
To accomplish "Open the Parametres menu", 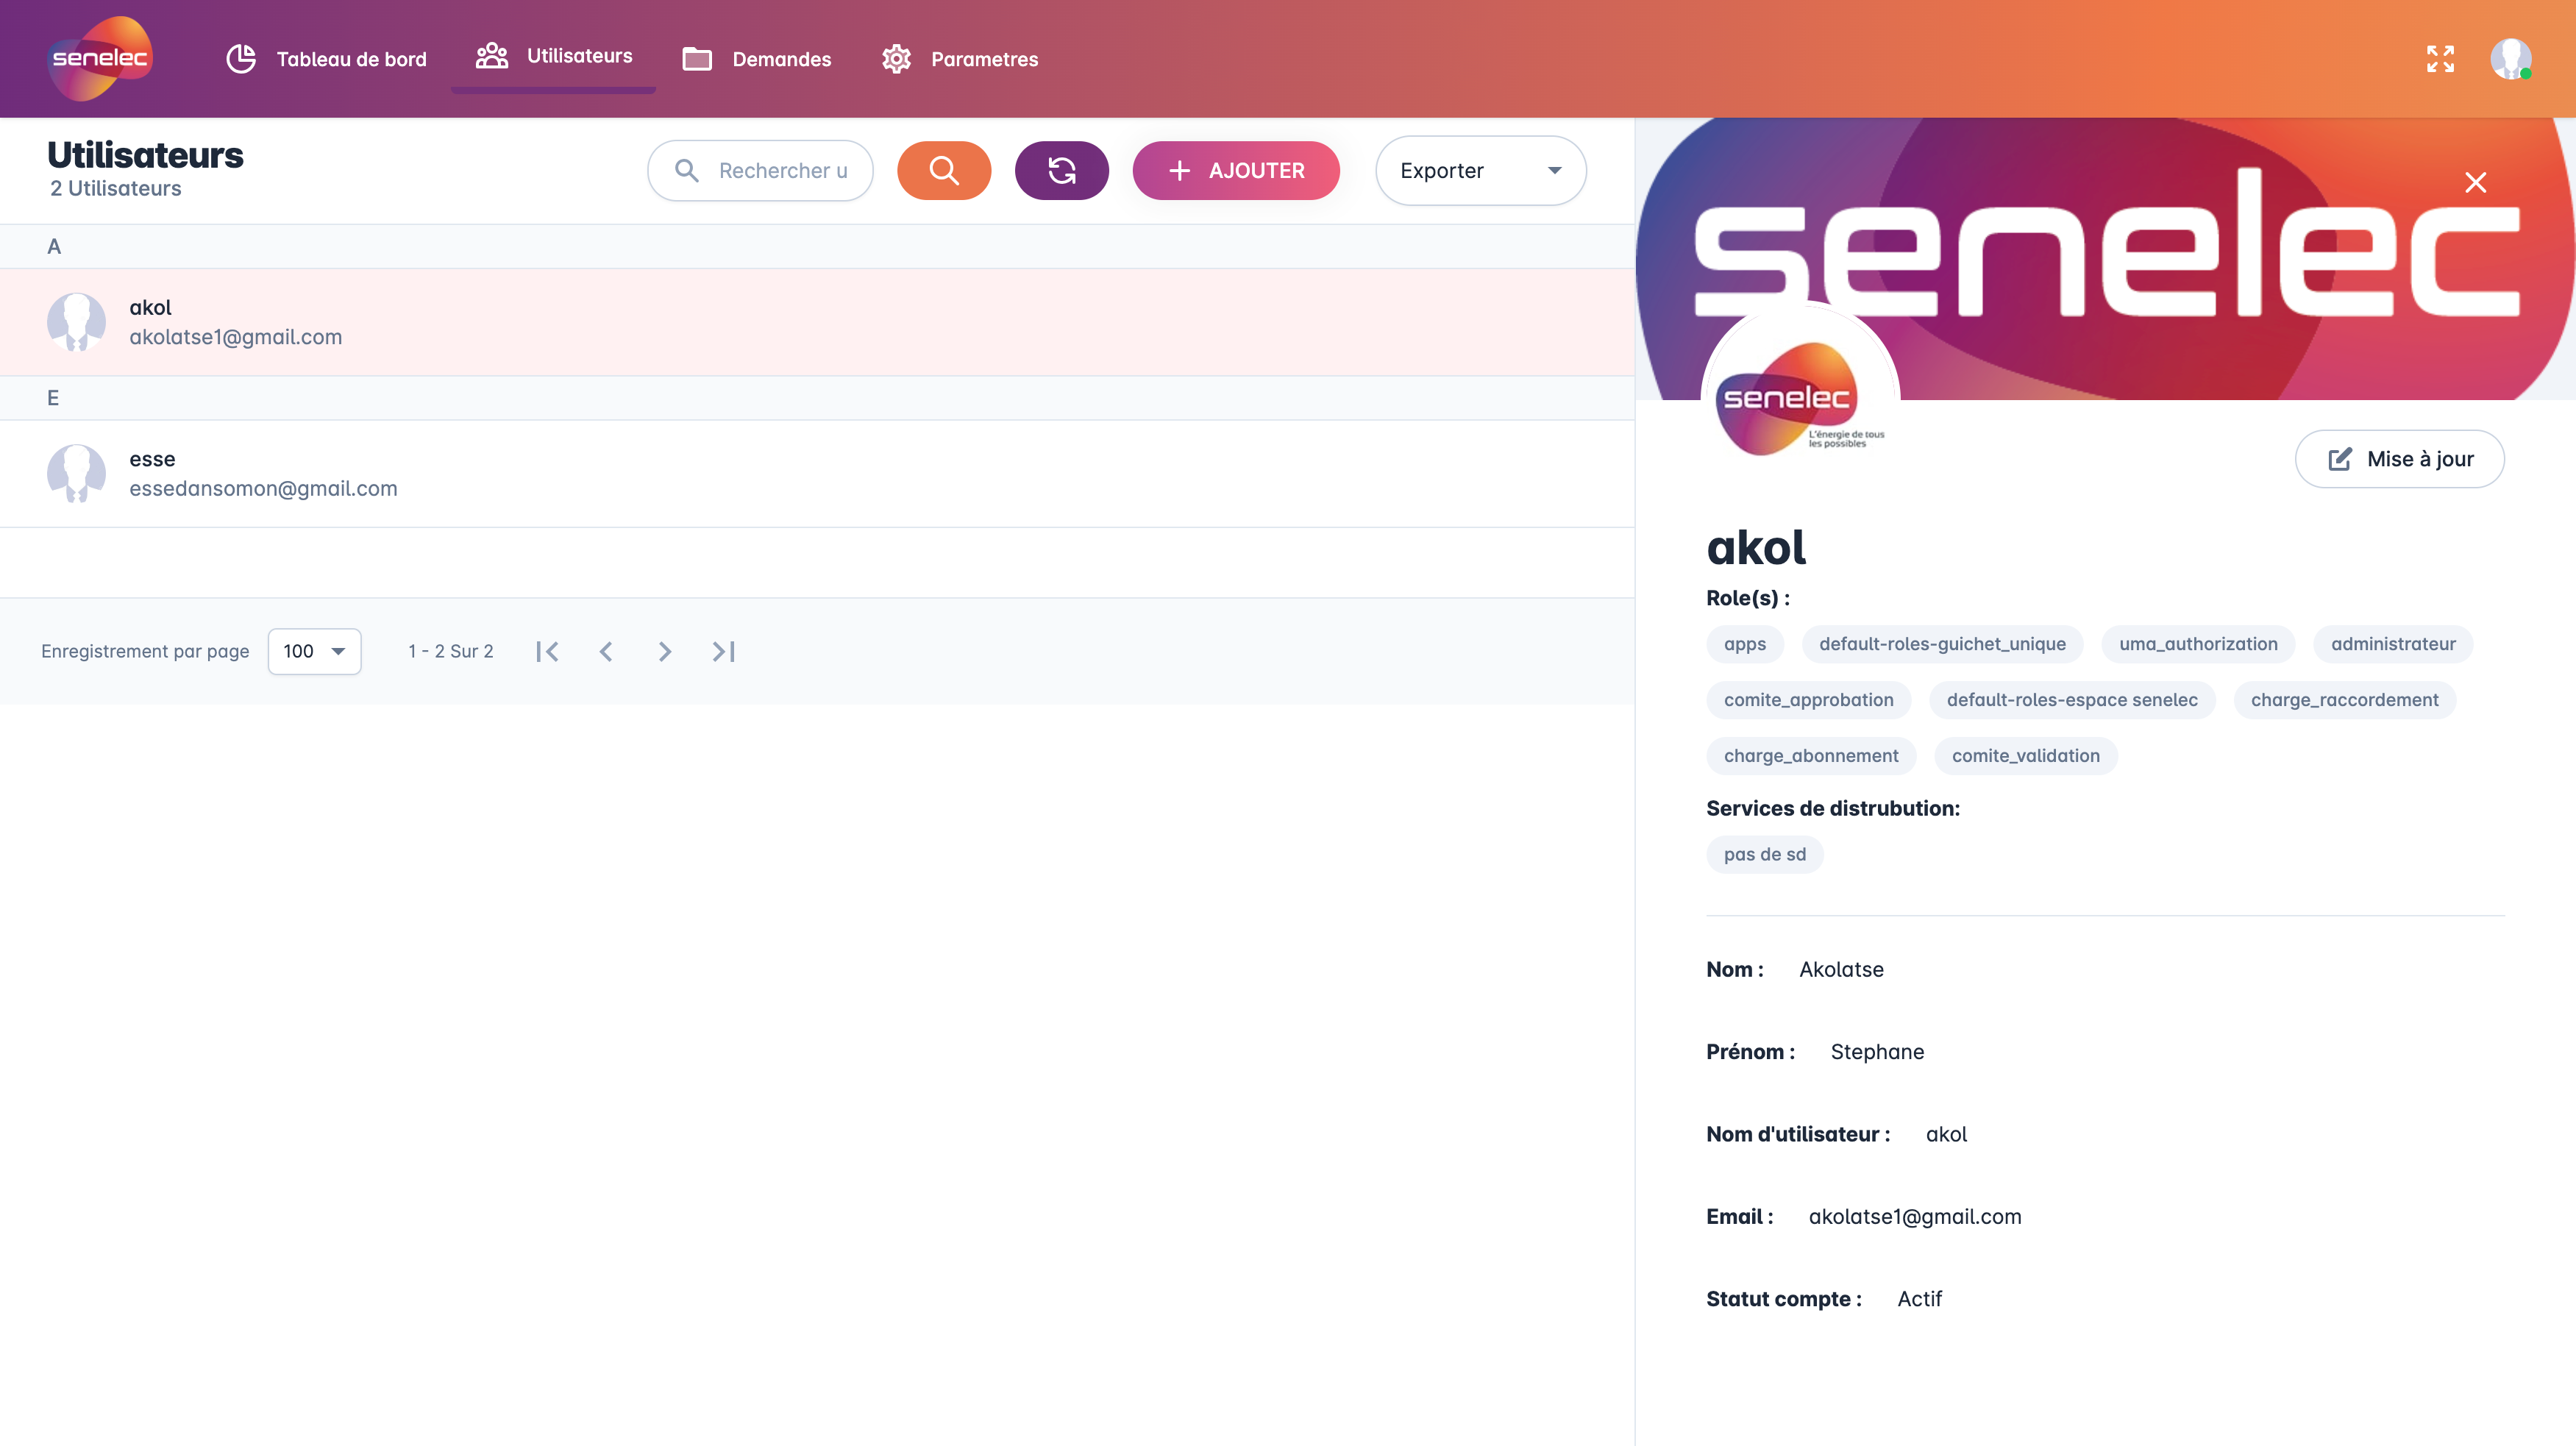I will tap(960, 59).
